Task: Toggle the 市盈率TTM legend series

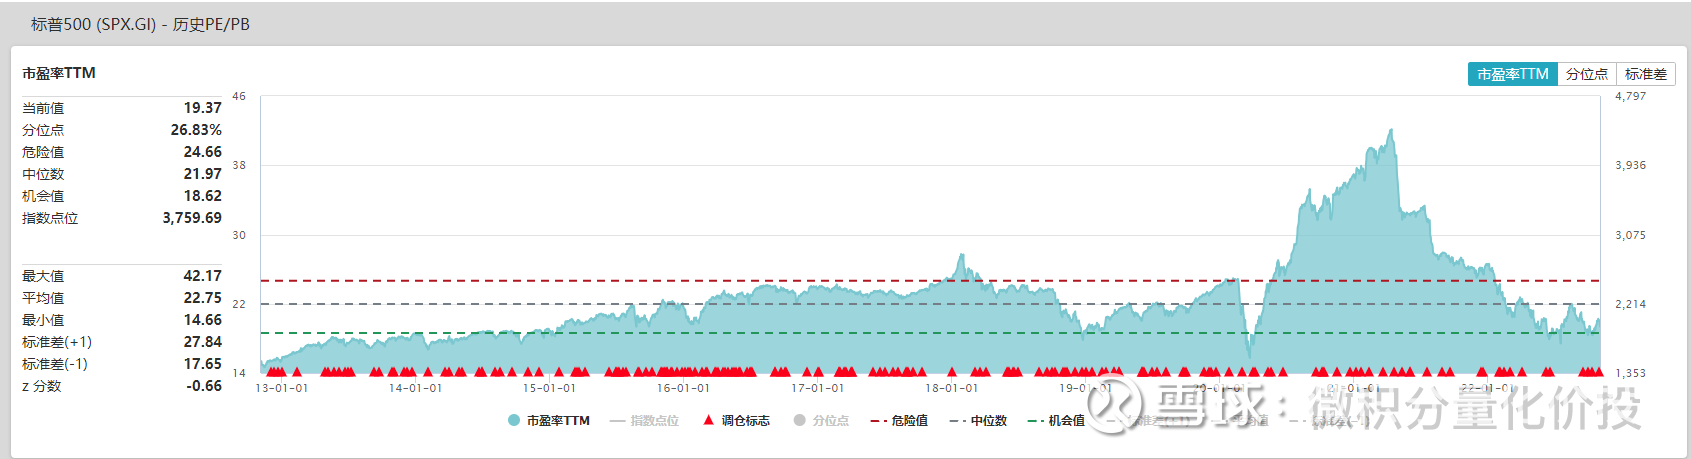Action: pos(549,421)
